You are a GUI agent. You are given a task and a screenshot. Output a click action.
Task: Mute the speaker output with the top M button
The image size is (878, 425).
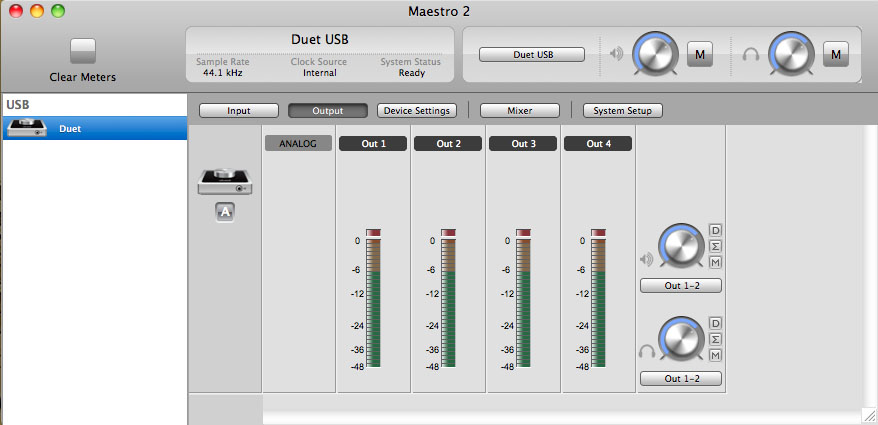tap(700, 53)
